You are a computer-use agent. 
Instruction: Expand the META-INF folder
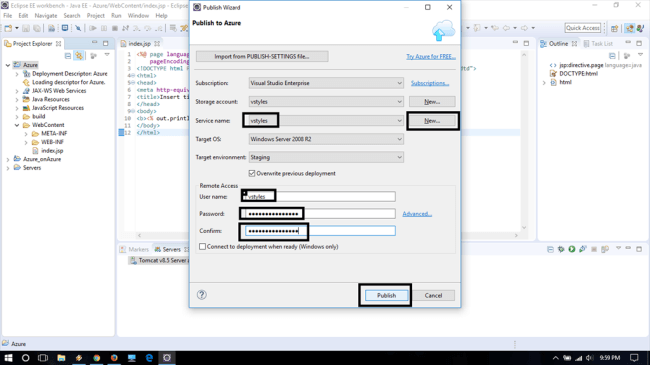[26, 134]
